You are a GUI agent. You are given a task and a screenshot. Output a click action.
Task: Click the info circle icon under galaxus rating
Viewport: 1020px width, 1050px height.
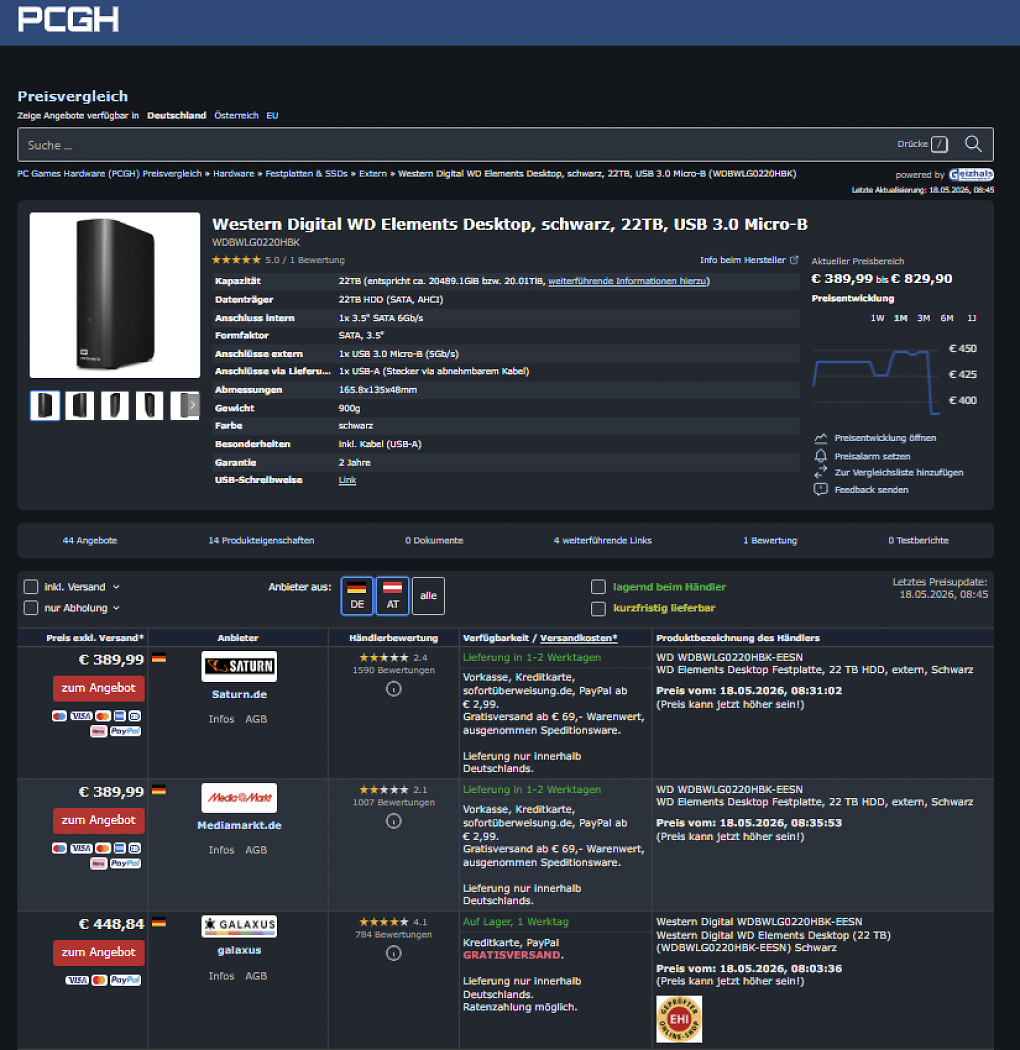tap(394, 953)
